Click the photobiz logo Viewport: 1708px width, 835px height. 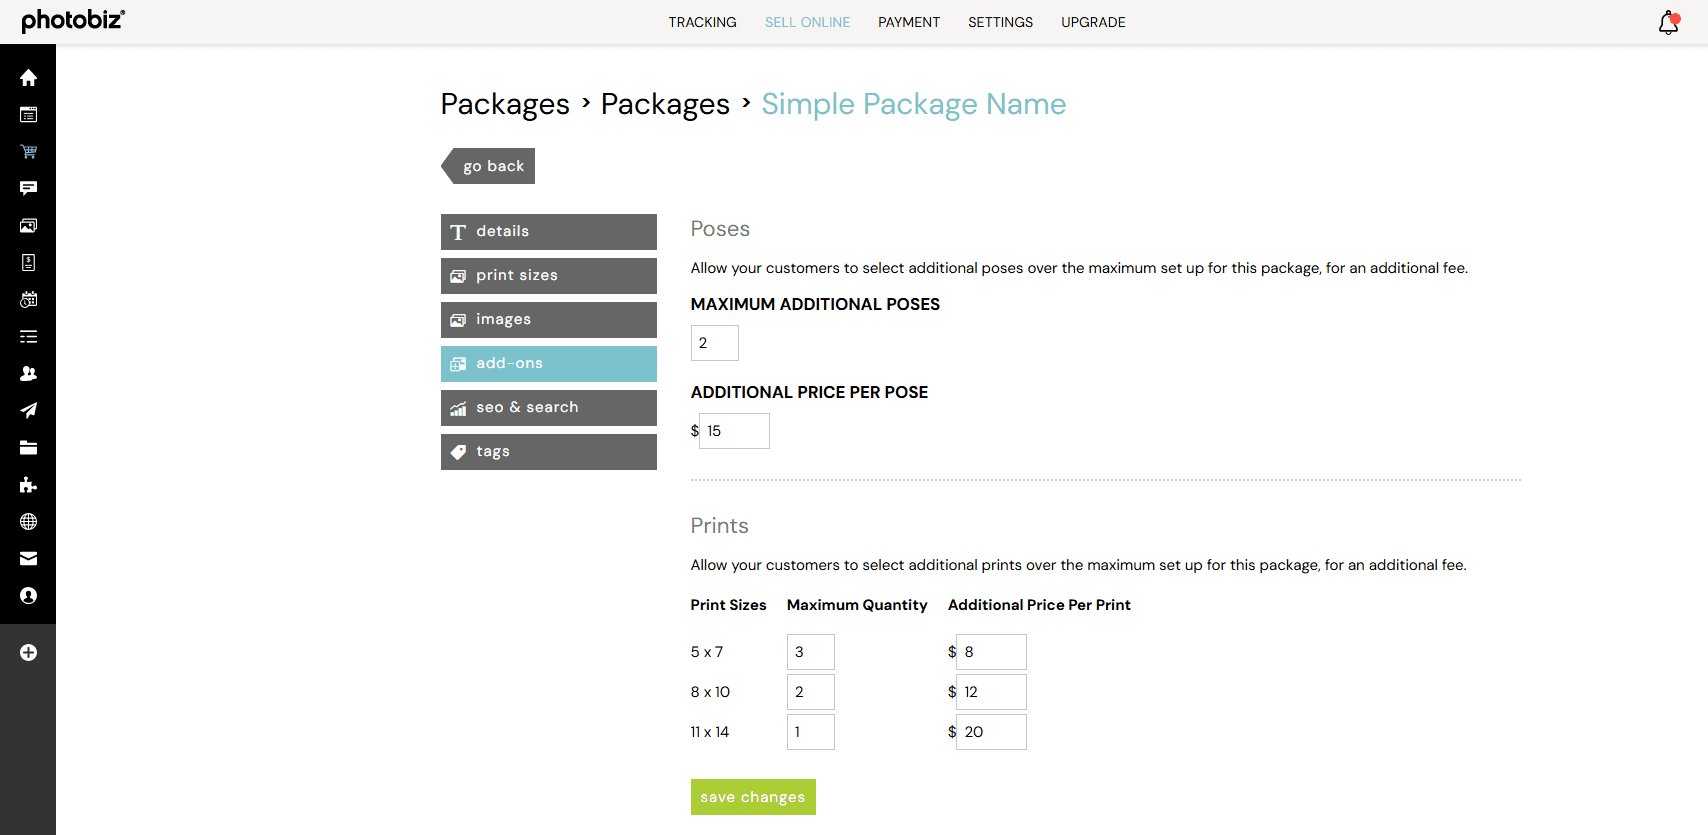73,20
